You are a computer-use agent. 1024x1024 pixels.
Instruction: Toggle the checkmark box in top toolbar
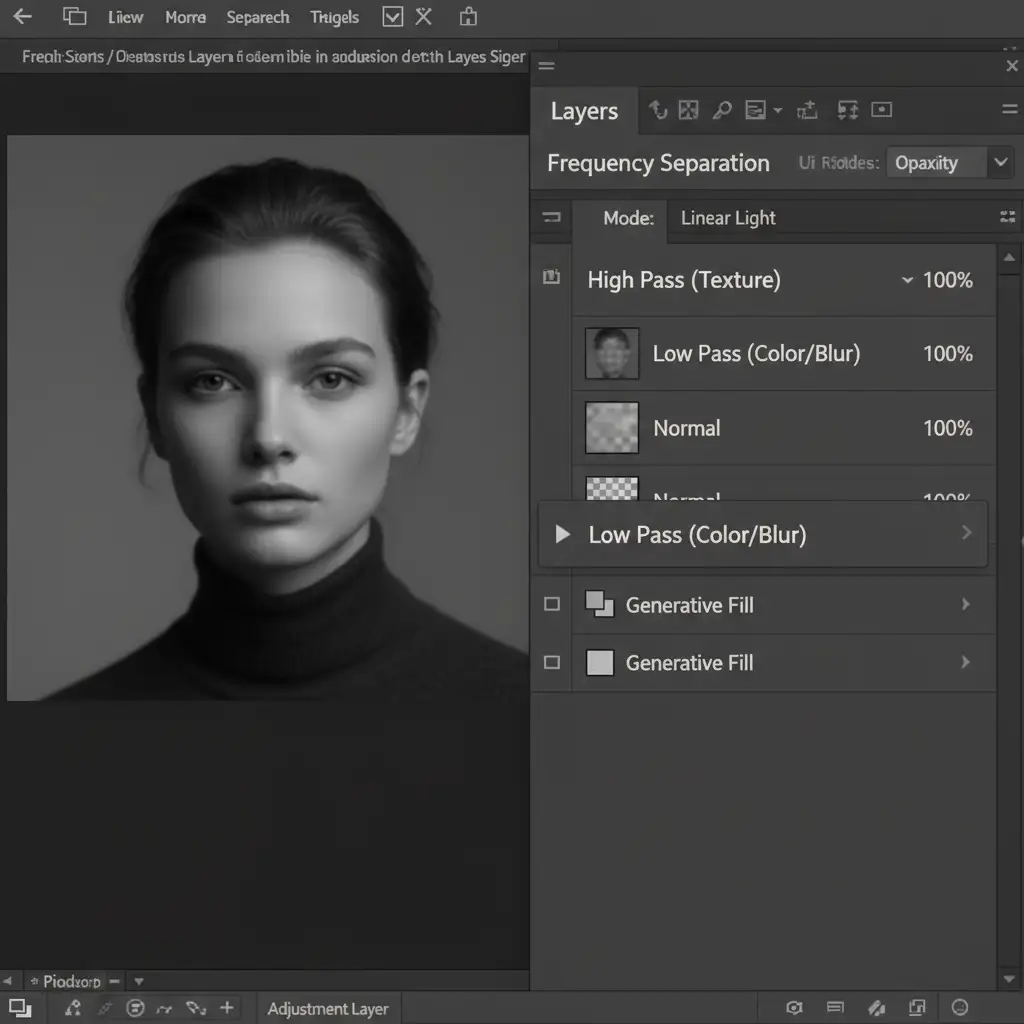pos(393,17)
